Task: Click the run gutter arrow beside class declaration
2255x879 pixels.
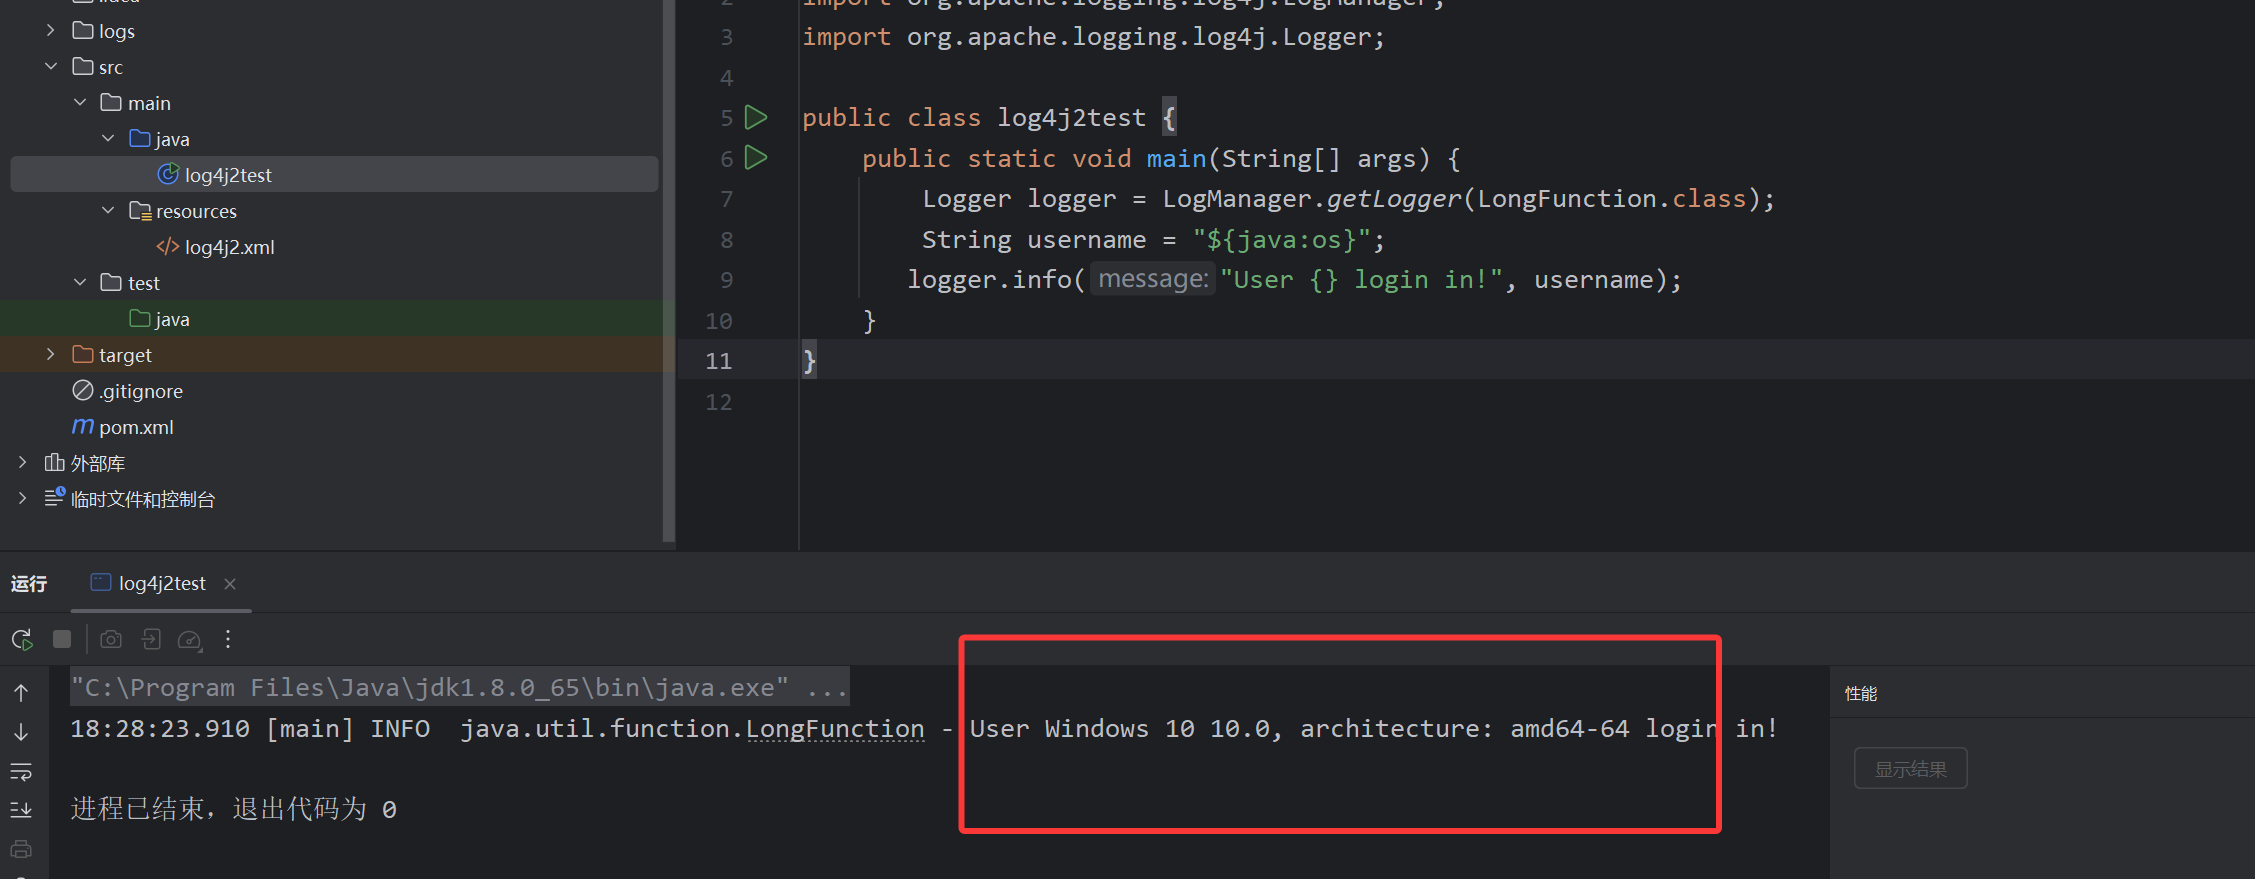Action: coord(756,118)
